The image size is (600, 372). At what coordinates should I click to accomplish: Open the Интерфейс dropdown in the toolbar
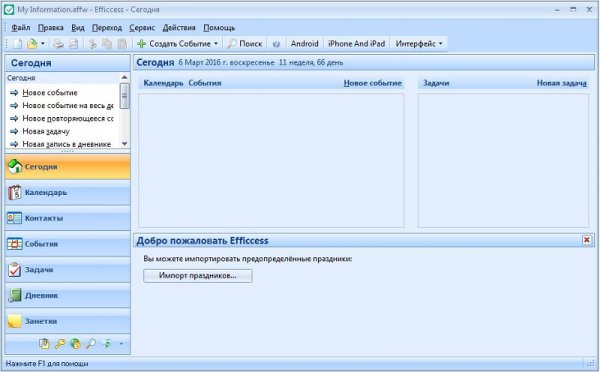point(419,44)
